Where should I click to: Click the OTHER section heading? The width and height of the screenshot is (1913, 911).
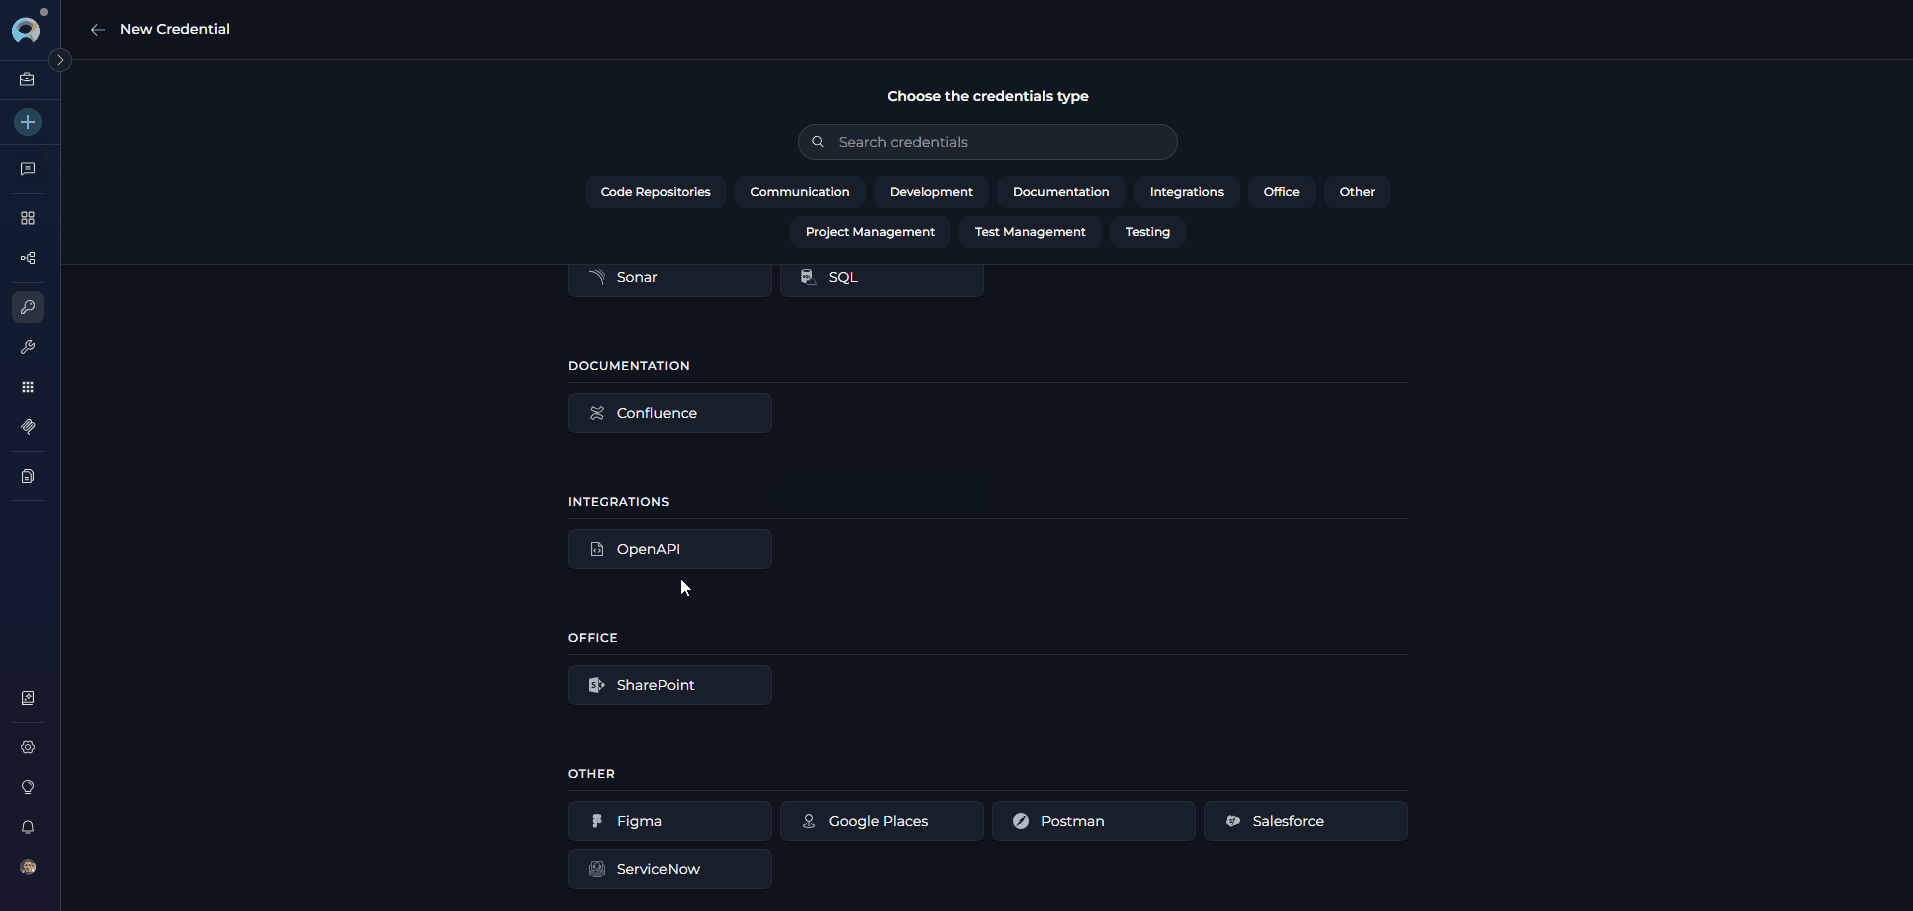tap(592, 774)
